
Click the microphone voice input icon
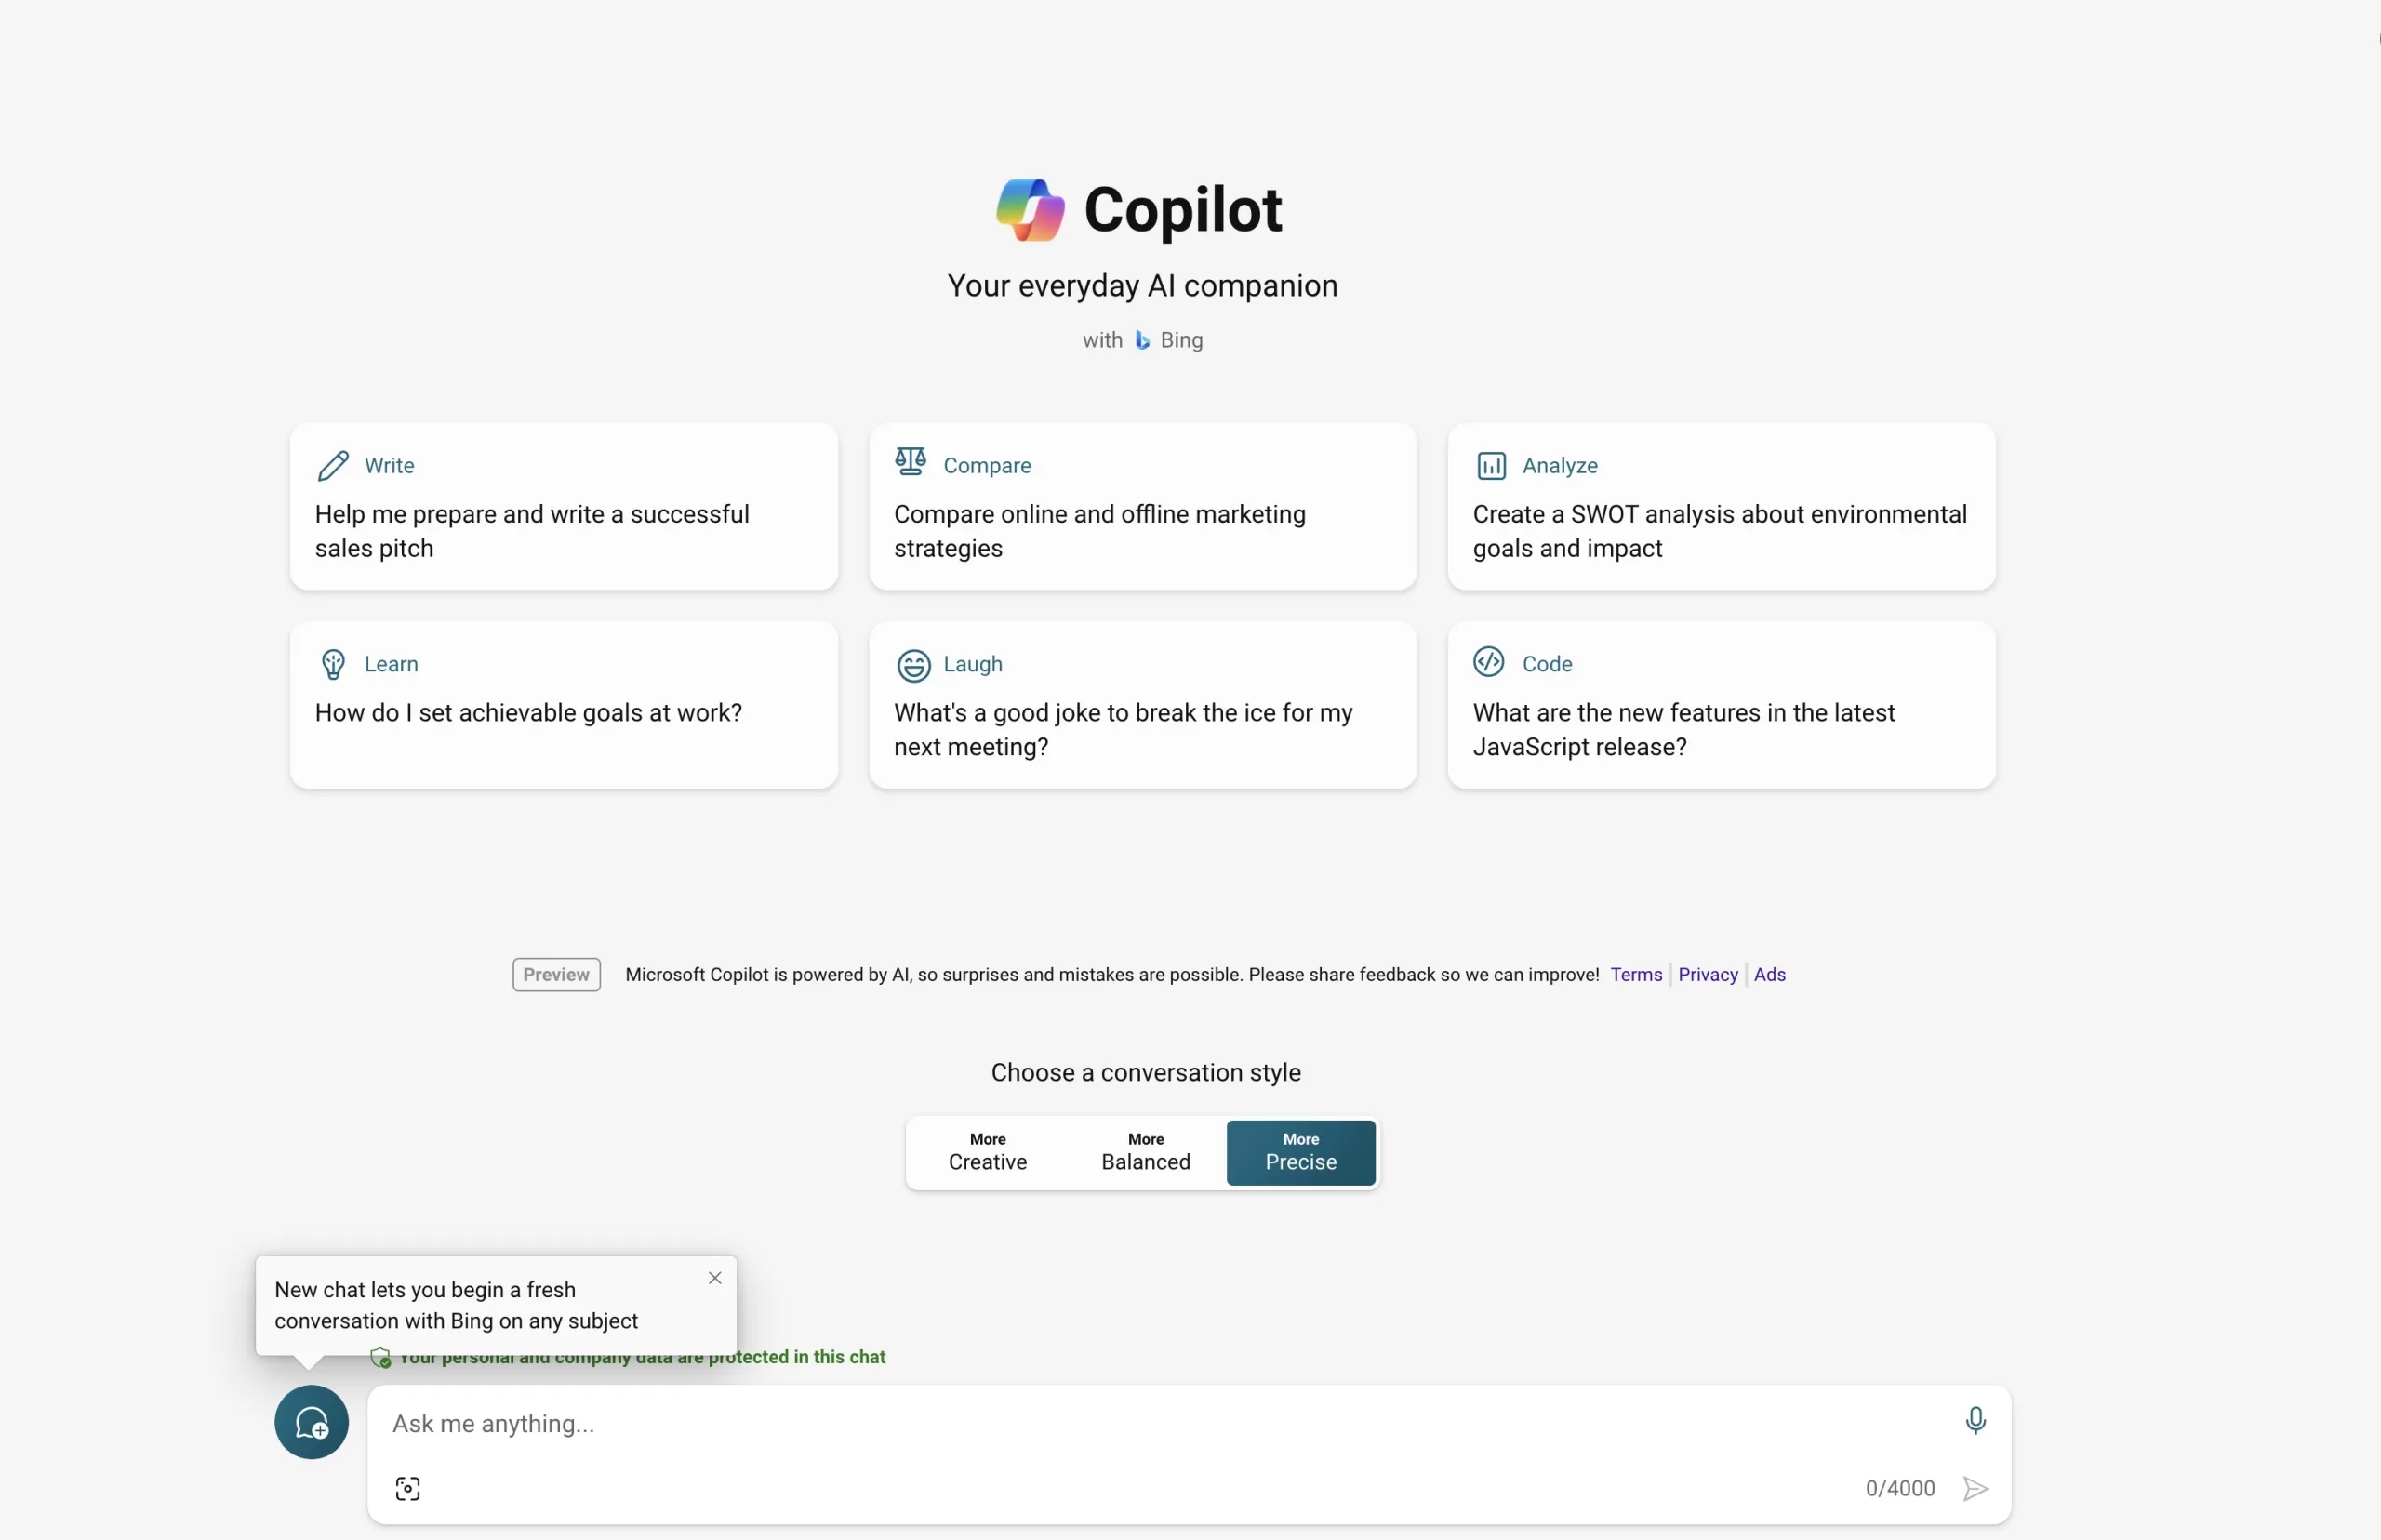pyautogui.click(x=1975, y=1420)
